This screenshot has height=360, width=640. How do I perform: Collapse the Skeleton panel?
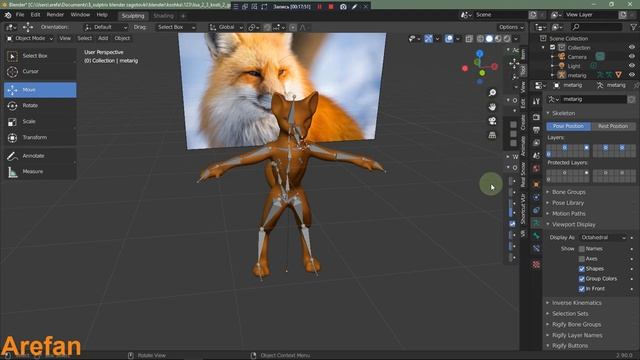[x=563, y=113]
